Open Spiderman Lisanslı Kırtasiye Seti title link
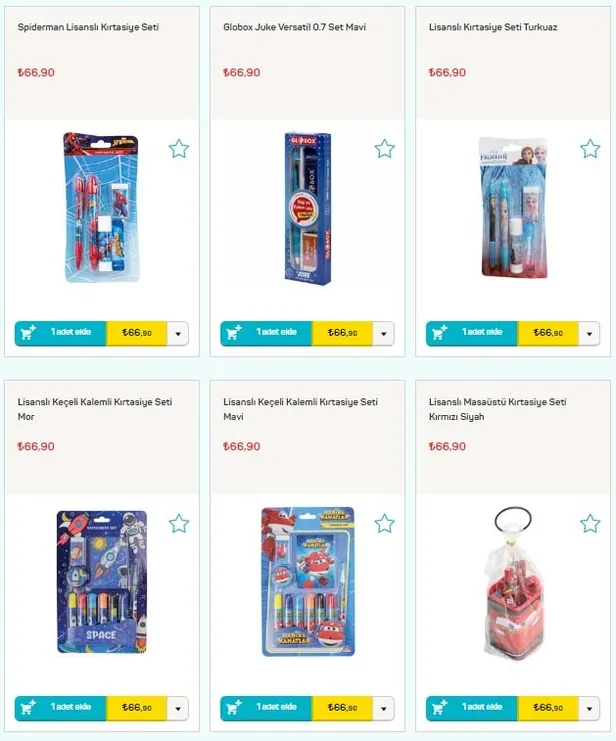This screenshot has height=741, width=616. (88, 27)
